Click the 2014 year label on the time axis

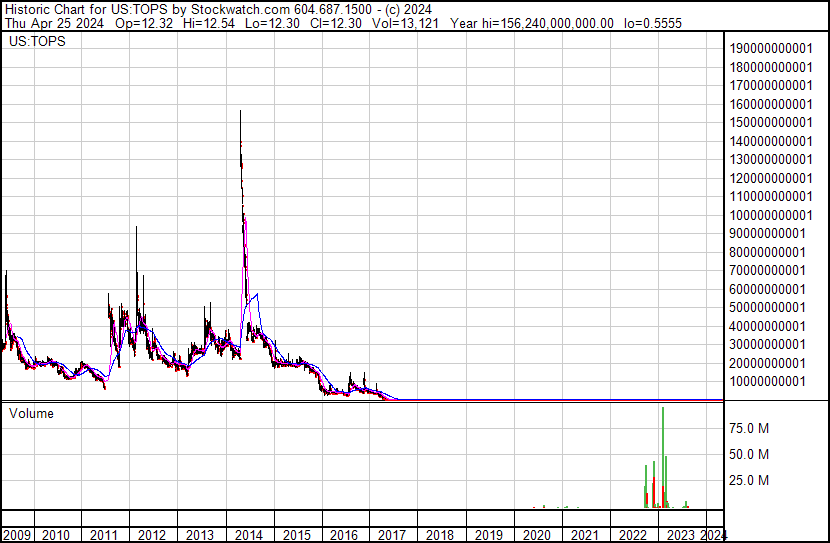click(x=248, y=535)
